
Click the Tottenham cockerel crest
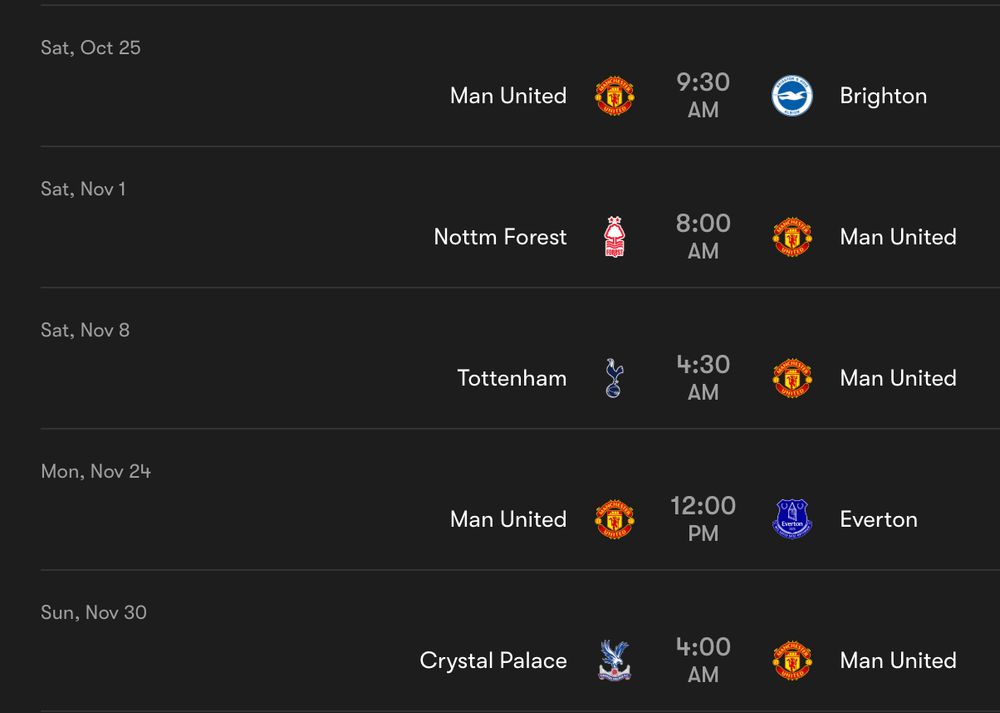pos(614,378)
